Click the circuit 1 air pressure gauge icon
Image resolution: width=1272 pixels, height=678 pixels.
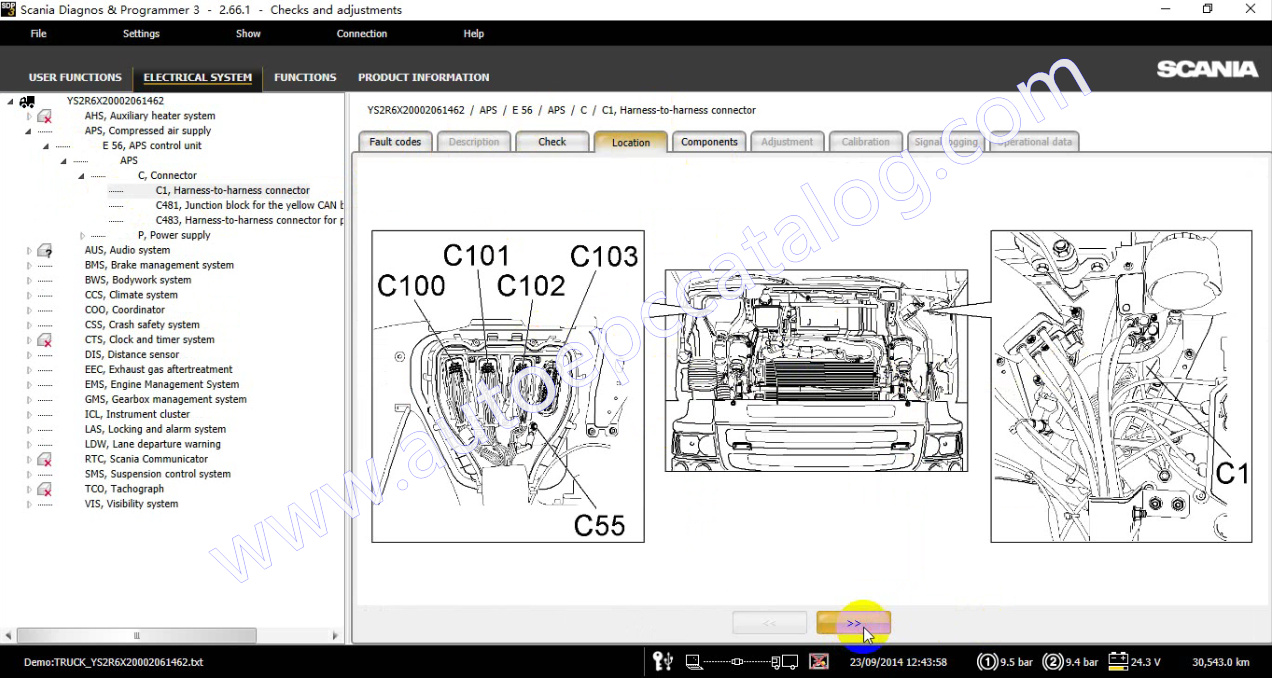pos(987,661)
